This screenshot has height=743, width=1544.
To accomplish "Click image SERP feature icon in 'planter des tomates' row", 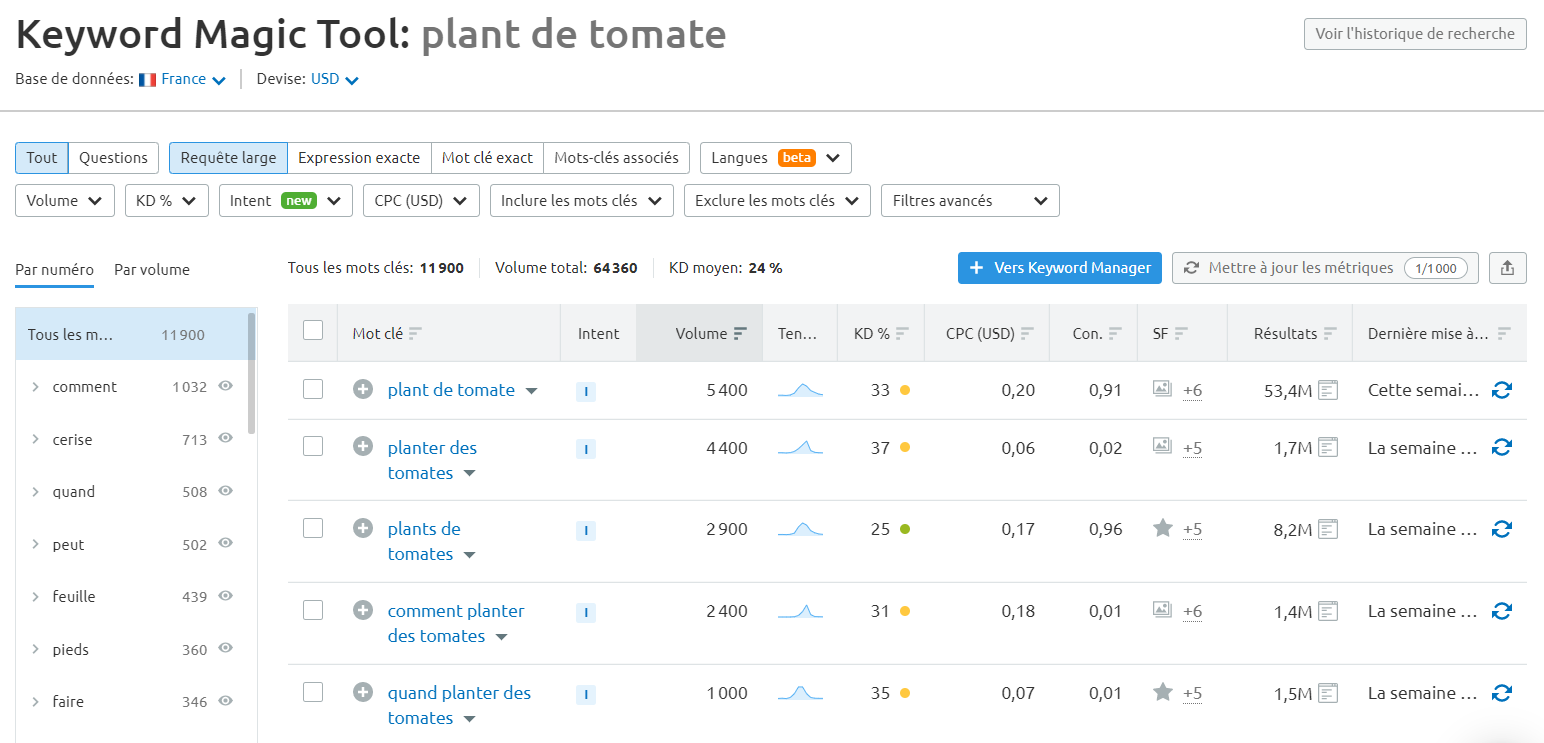I will pos(1162,447).
